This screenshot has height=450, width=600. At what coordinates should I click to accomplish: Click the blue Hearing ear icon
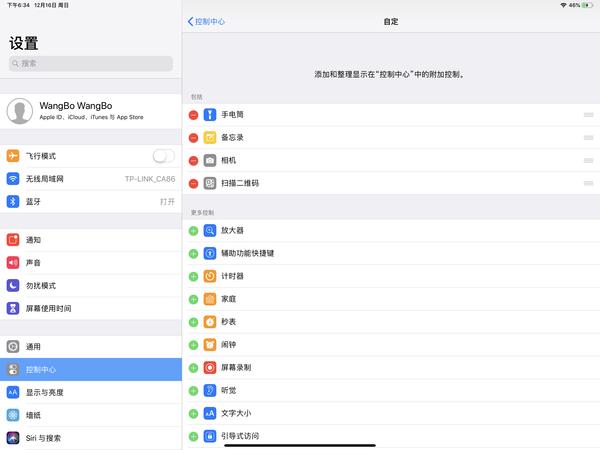point(210,390)
